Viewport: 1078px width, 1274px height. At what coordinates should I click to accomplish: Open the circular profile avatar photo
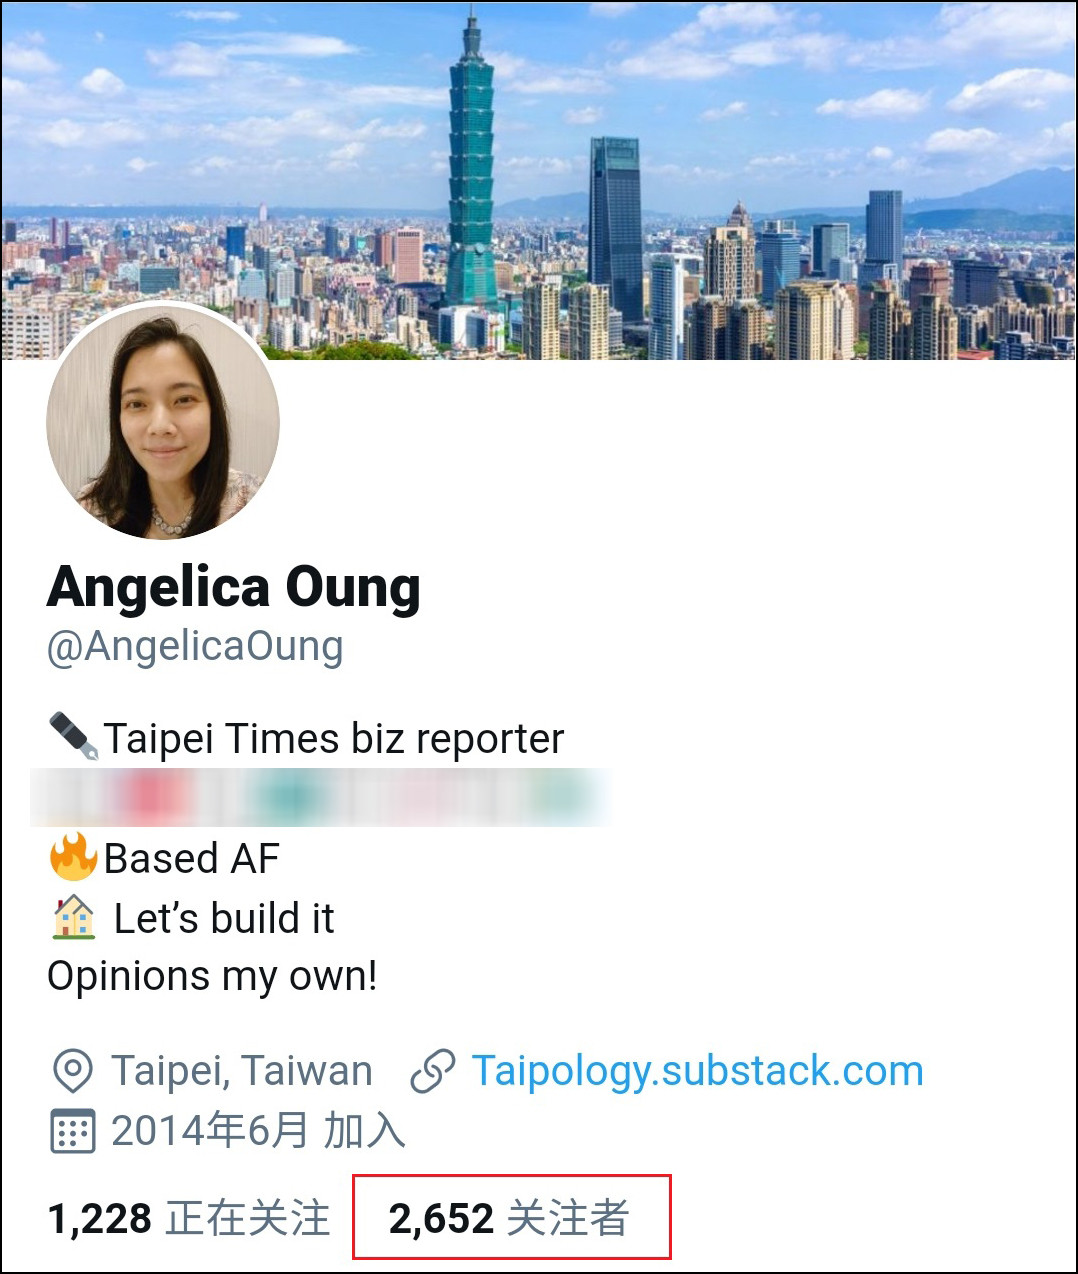[x=163, y=422]
